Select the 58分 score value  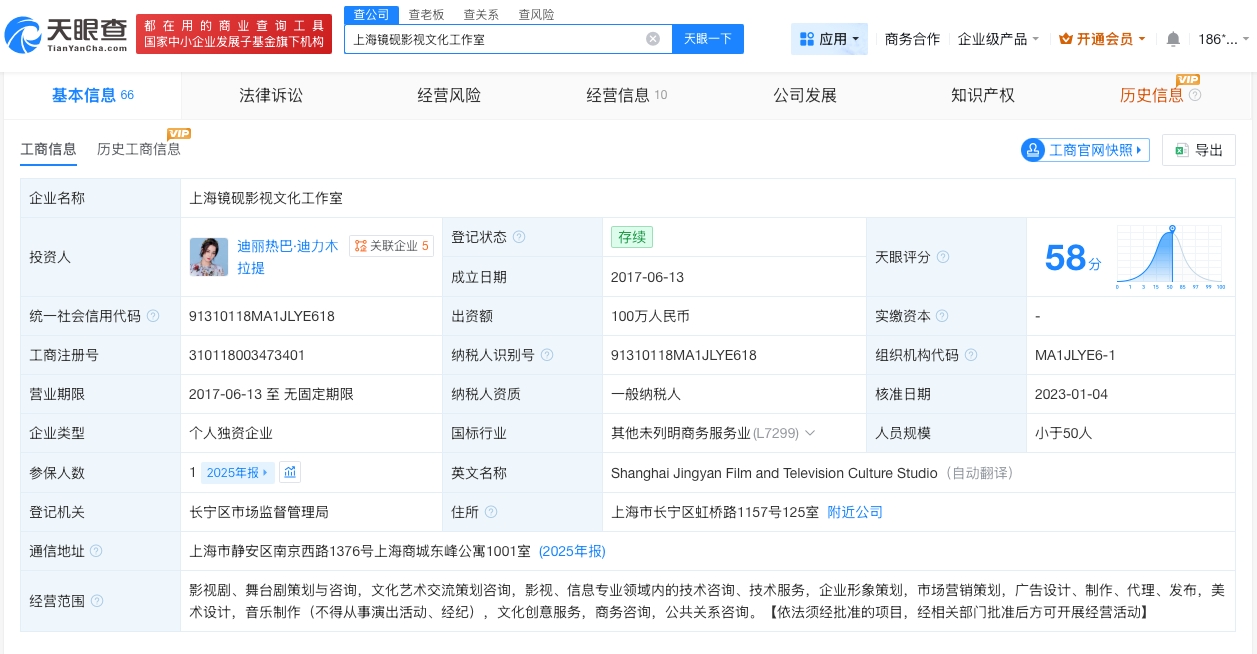click(x=1073, y=258)
